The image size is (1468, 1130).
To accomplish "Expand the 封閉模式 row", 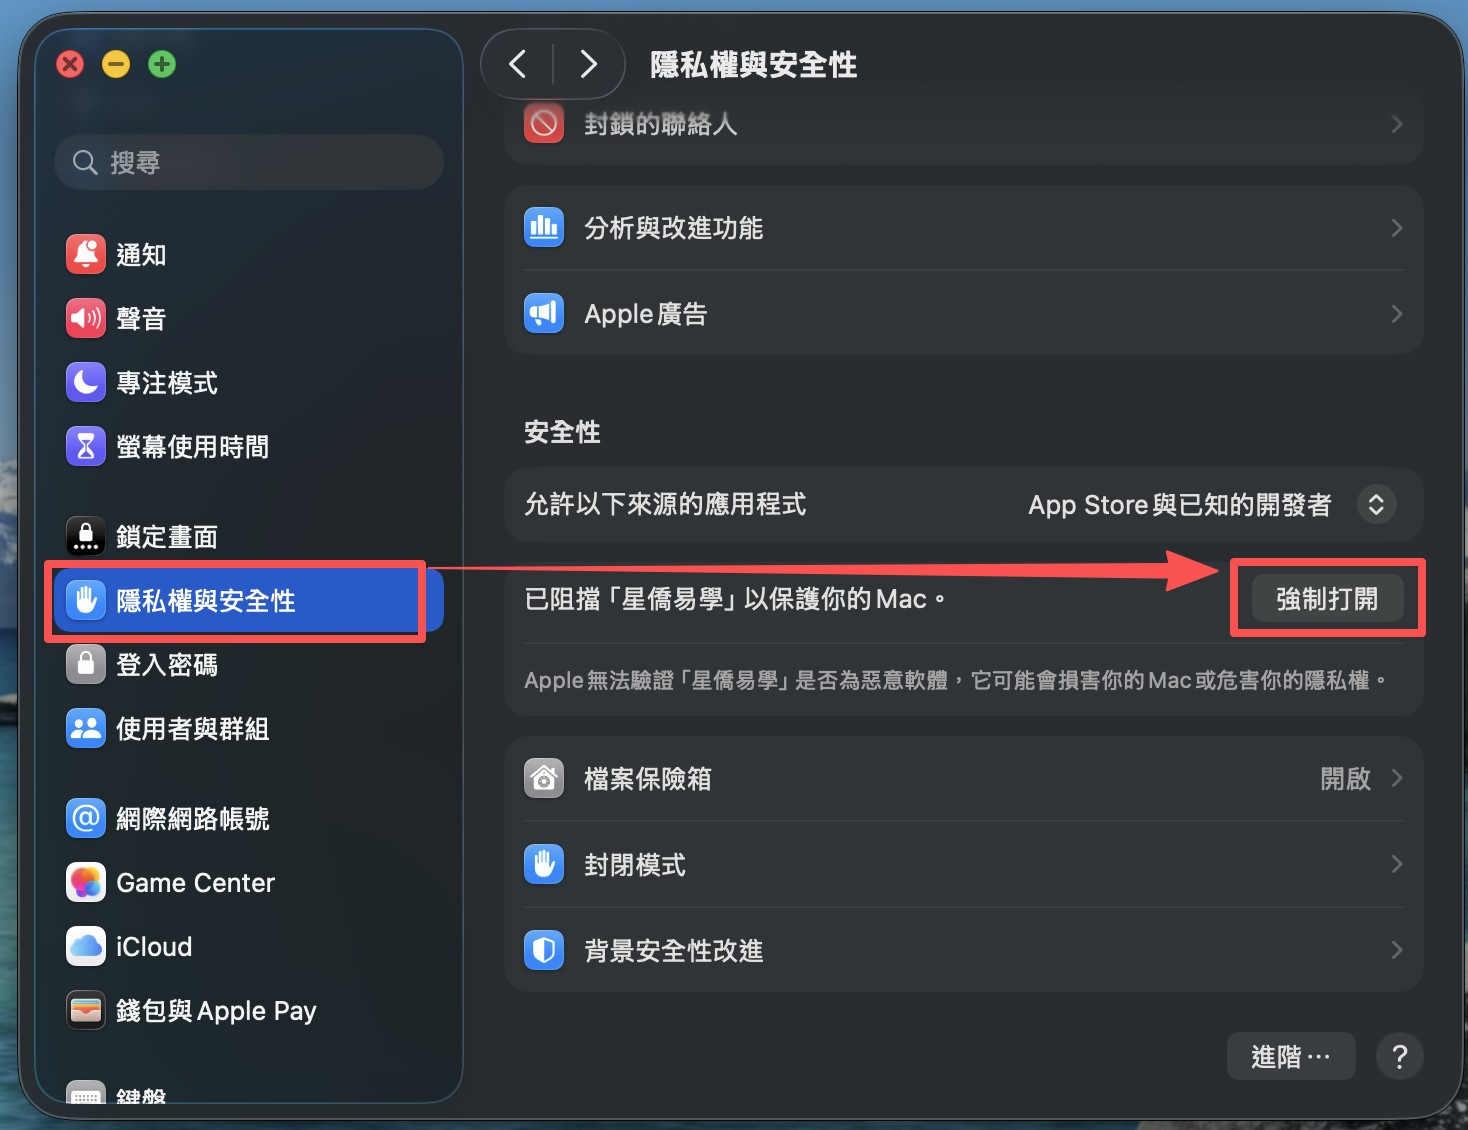I will [964, 864].
